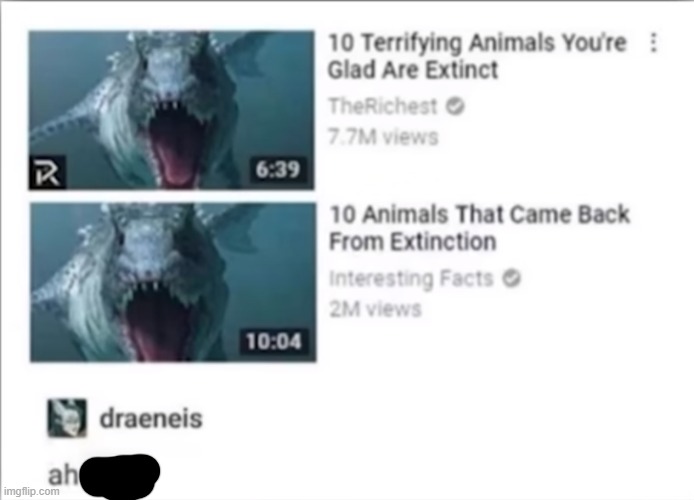Viewport: 694px width, 500px height.
Task: Click the imgflip.com watermark
Action: pos(31,491)
